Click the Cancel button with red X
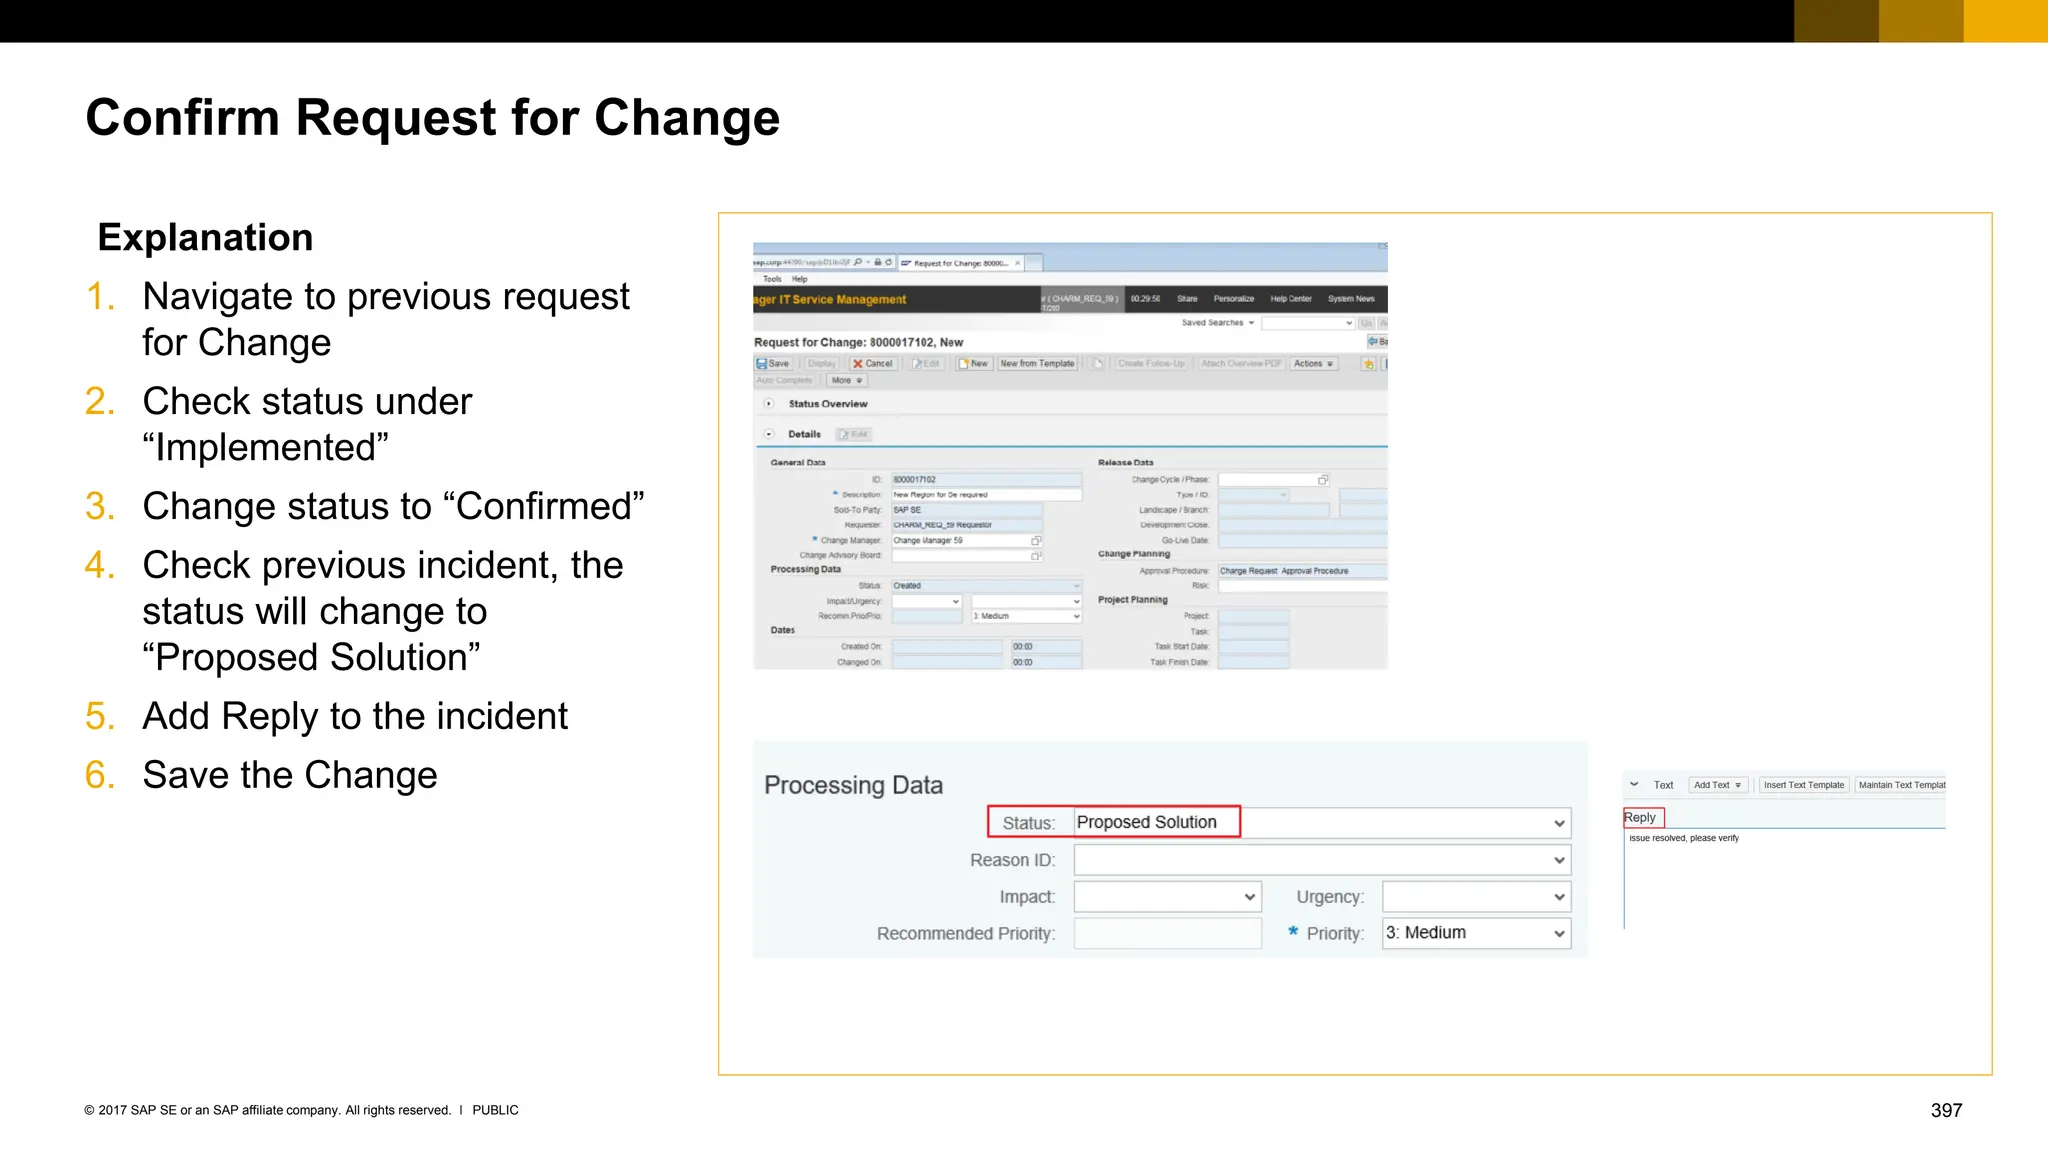Image resolution: width=2048 pixels, height=1152 pixels. tap(873, 364)
